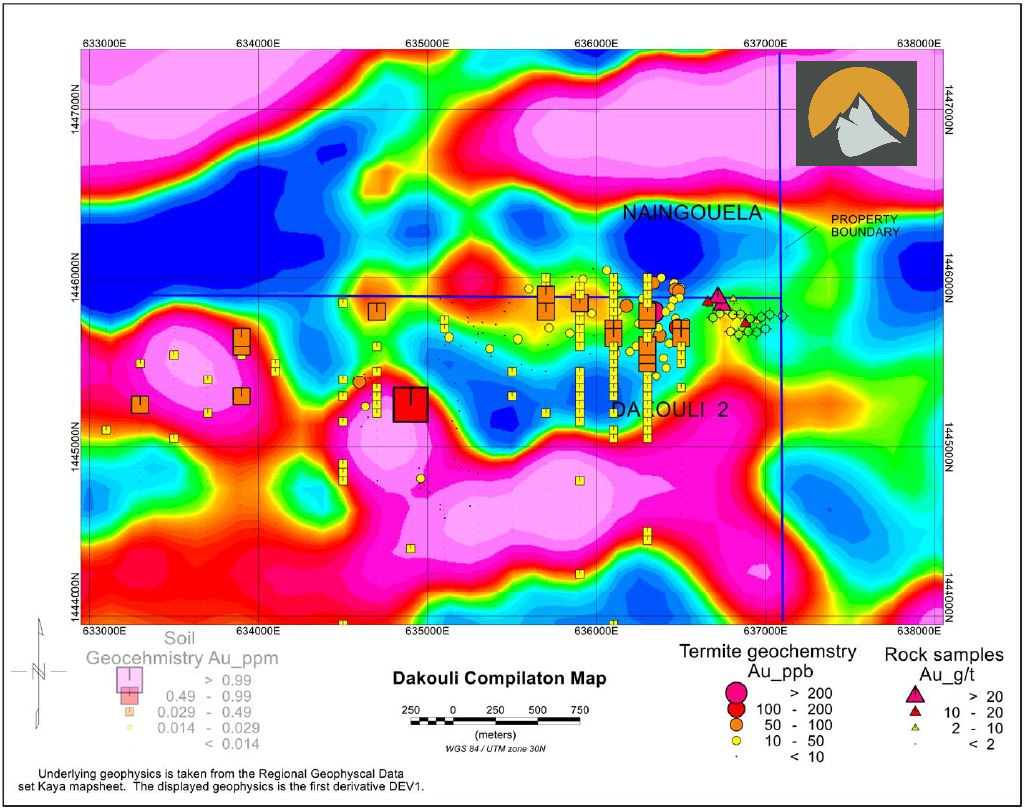Click the red '100 - 200' termite legend circle

pyautogui.click(x=737, y=709)
